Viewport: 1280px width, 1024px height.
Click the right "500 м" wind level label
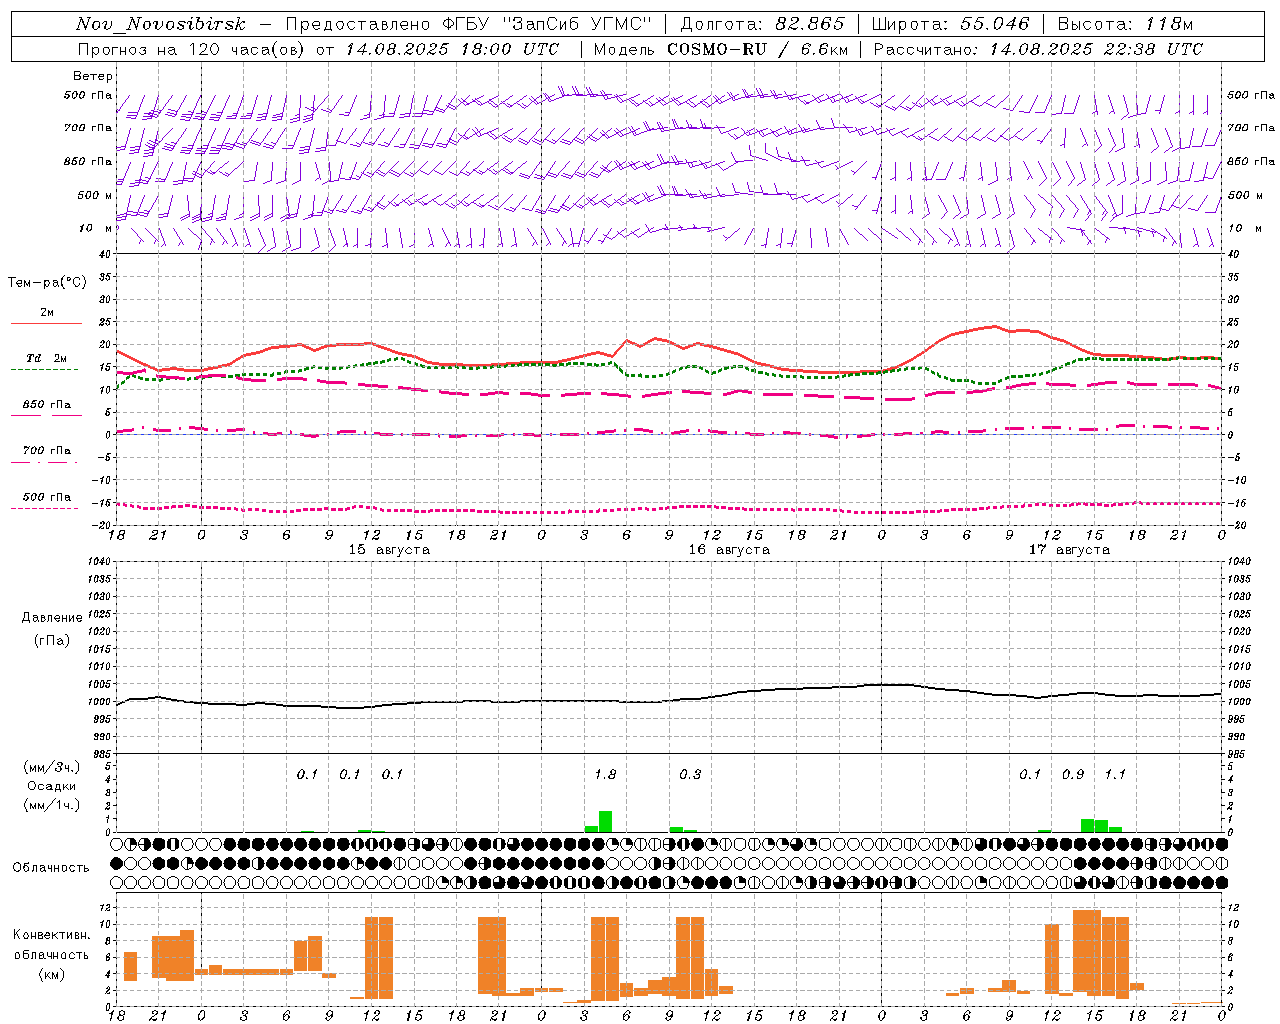point(1245,195)
